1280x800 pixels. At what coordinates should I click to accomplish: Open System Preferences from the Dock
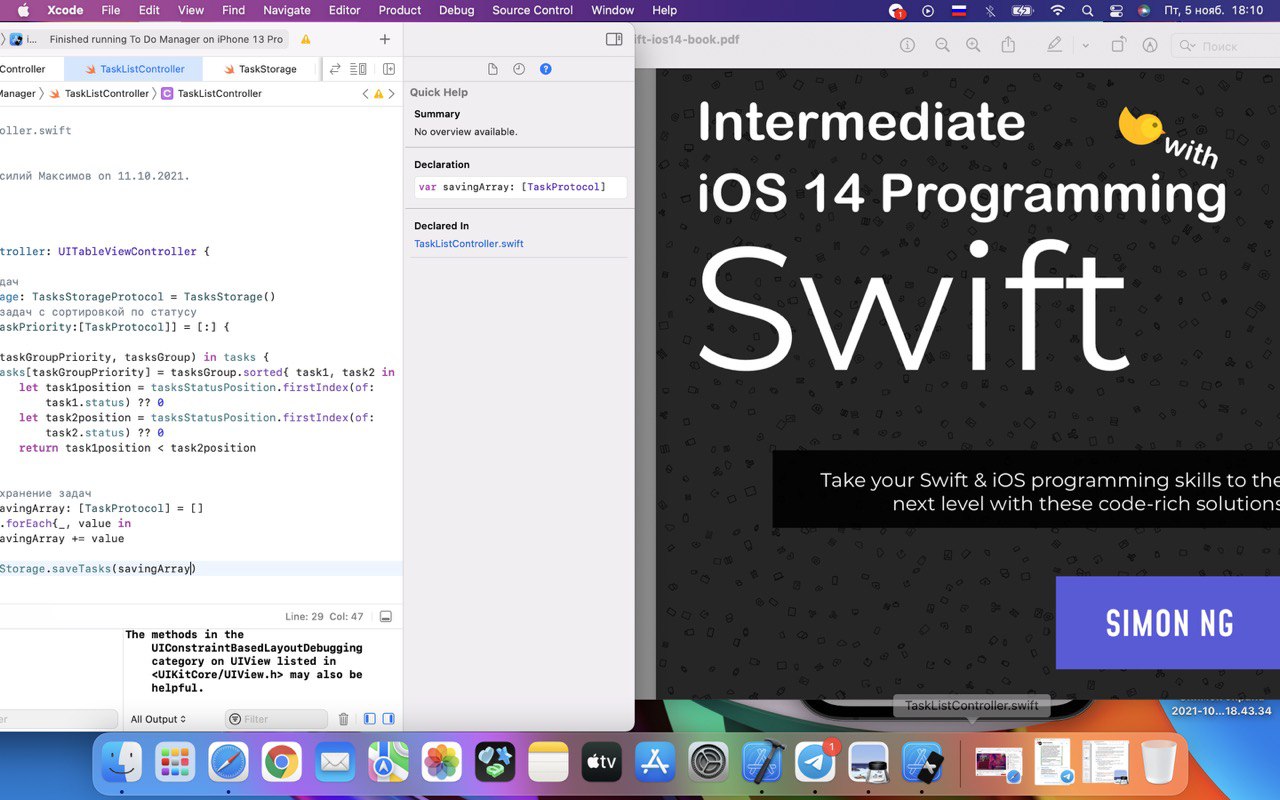708,763
